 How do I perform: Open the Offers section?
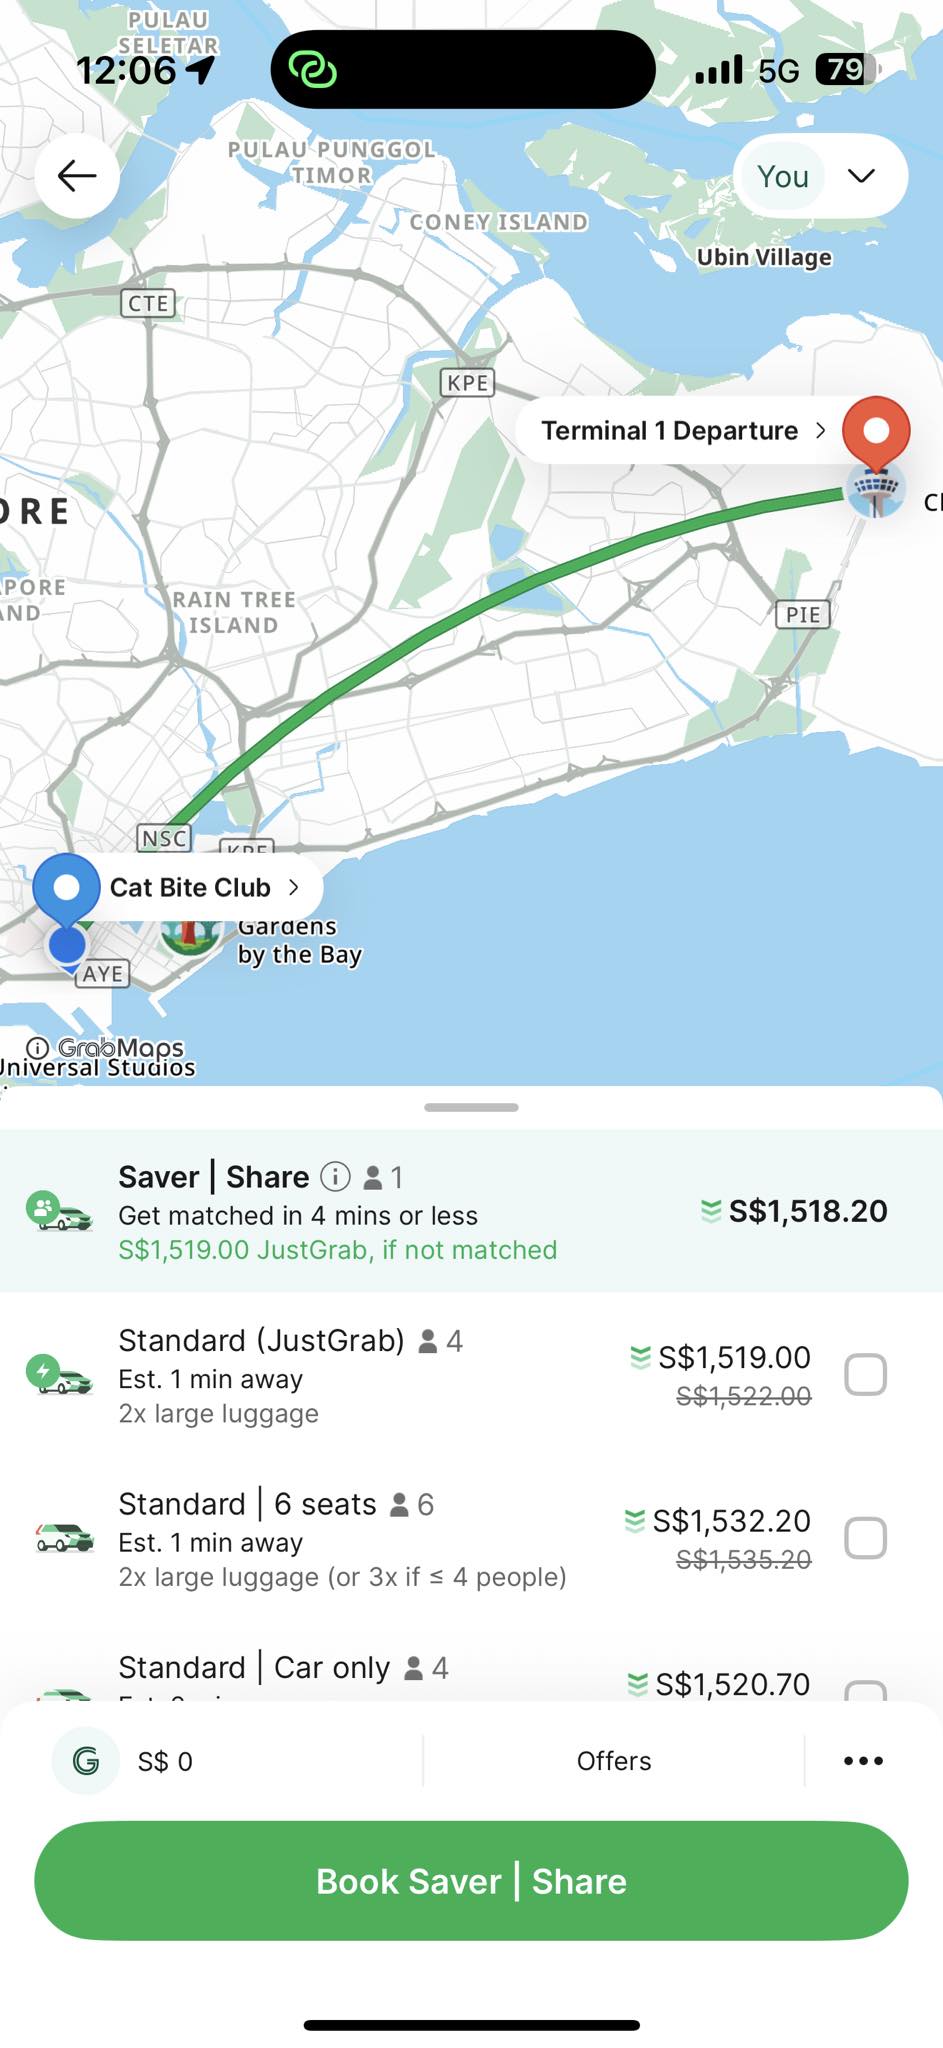click(613, 1761)
